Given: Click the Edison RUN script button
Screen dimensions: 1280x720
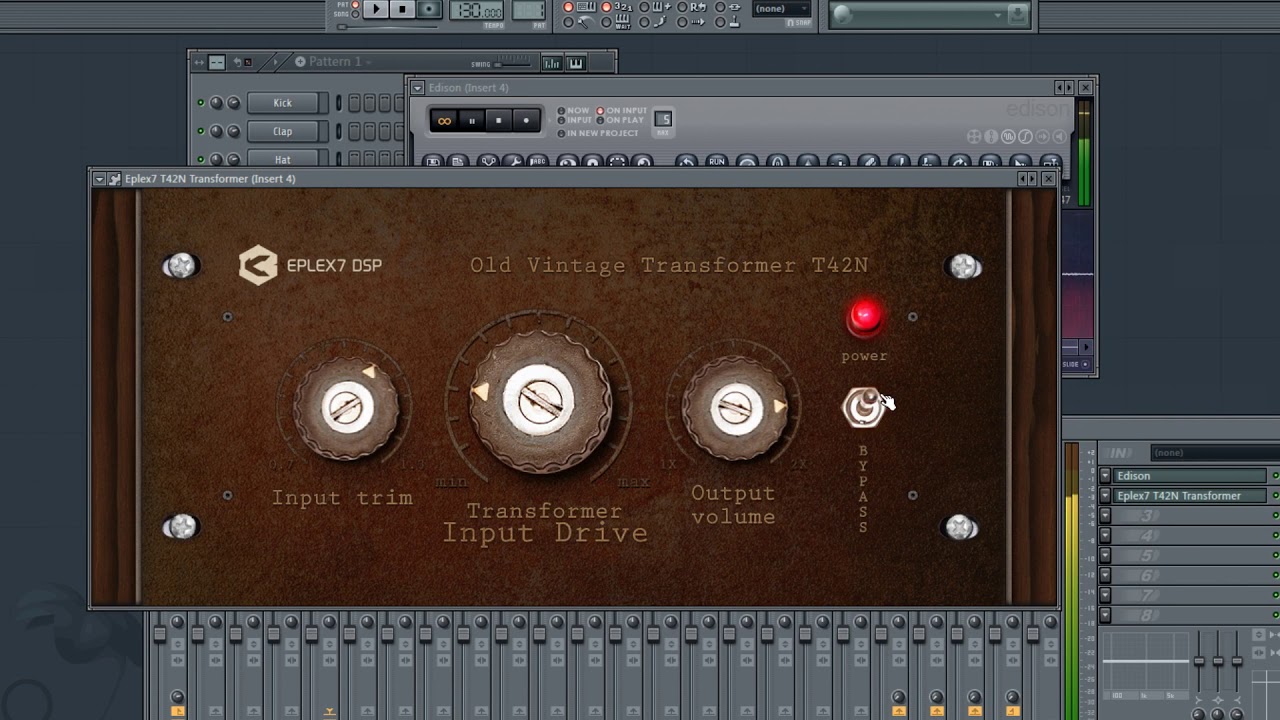Looking at the screenshot, I should [x=716, y=161].
